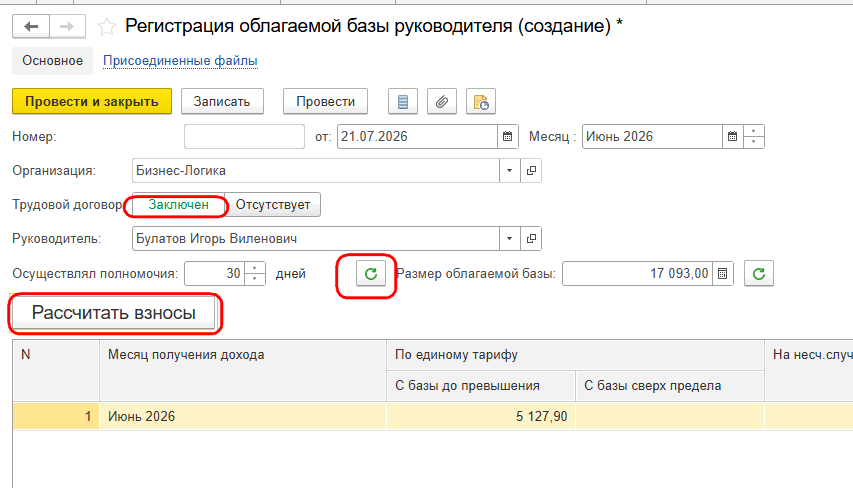
Task: Select table cell Июнь 2026 in row 1
Action: pyautogui.click(x=243, y=417)
